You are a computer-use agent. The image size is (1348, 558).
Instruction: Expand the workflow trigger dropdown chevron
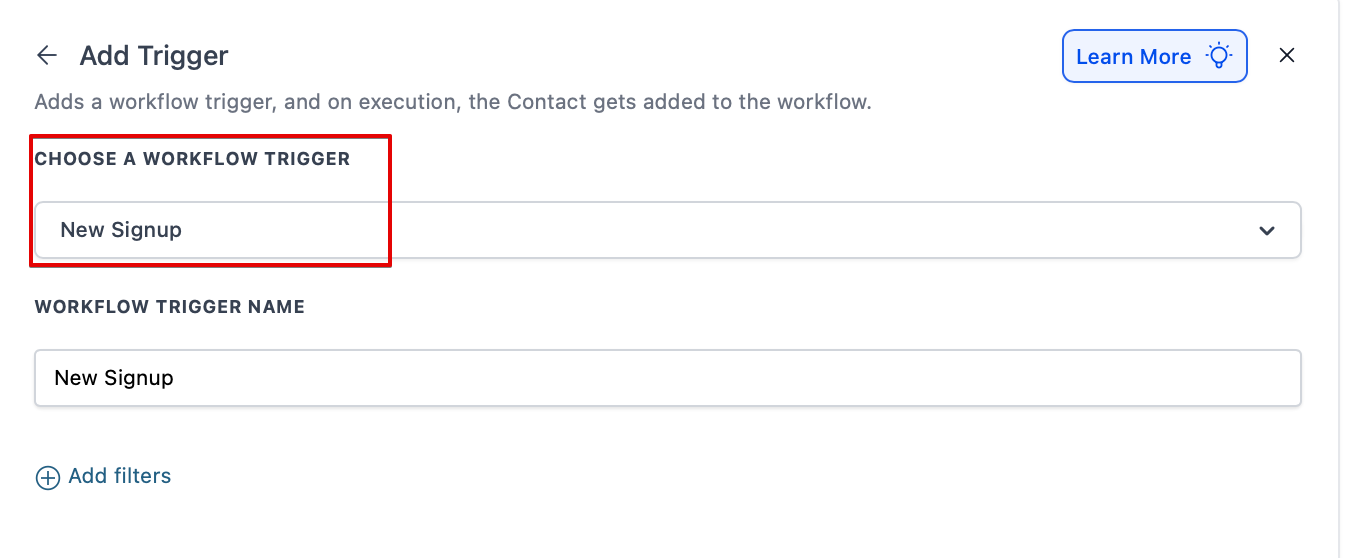[1267, 231]
